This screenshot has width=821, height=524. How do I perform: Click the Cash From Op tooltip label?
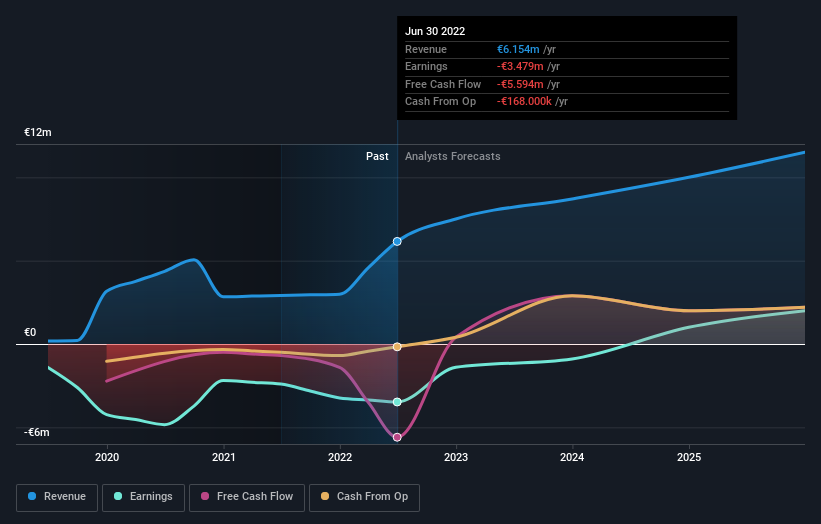pos(440,102)
